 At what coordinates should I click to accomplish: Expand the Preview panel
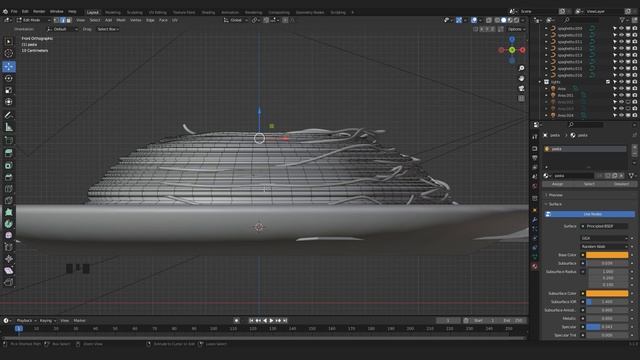pos(554,195)
